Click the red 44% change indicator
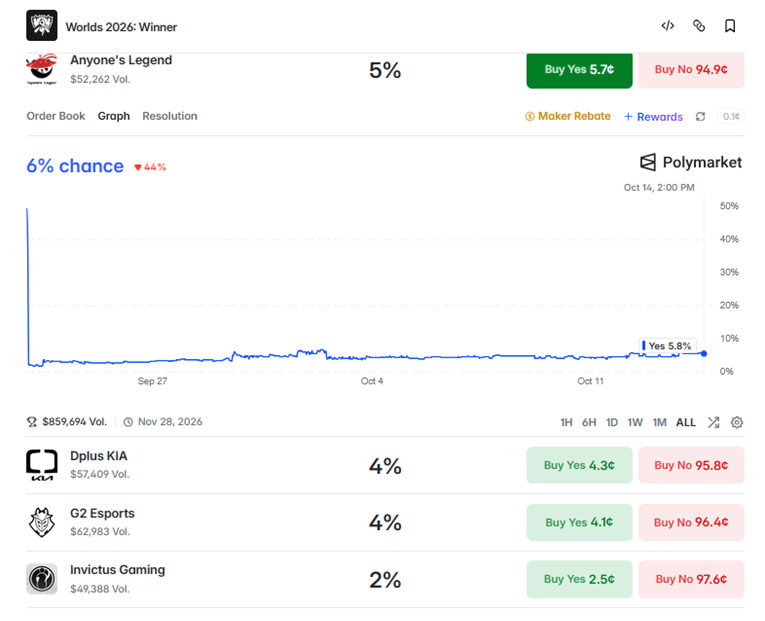The width and height of the screenshot is (765, 621). coord(150,167)
